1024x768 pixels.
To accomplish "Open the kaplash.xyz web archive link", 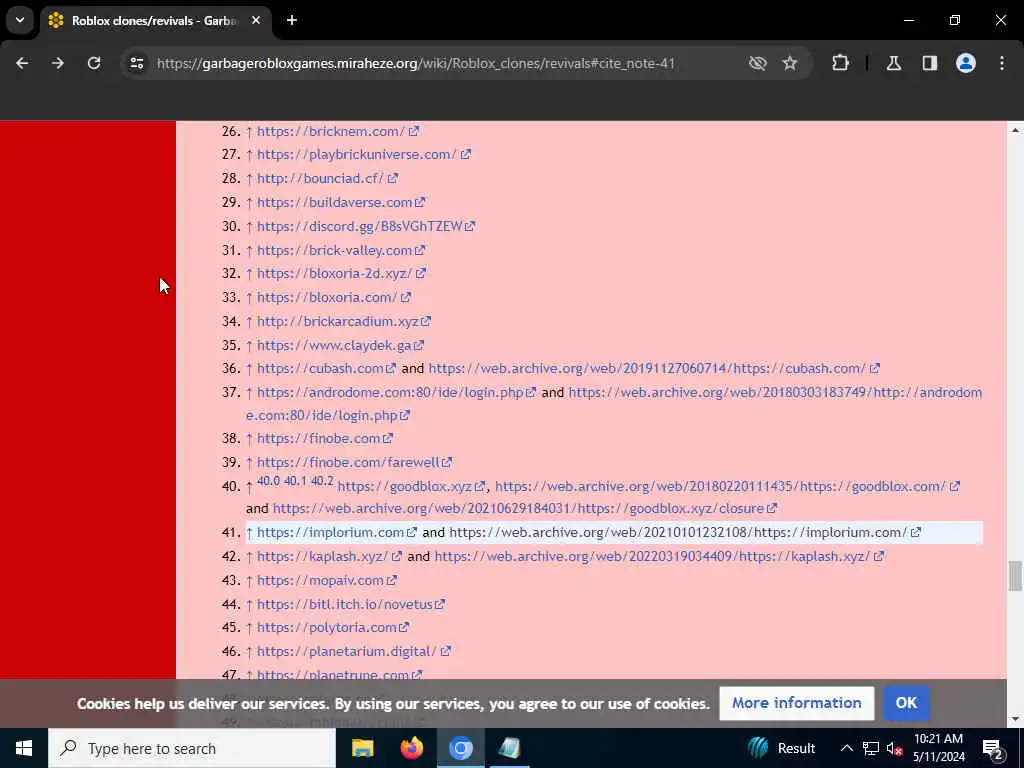I will tap(652, 556).
